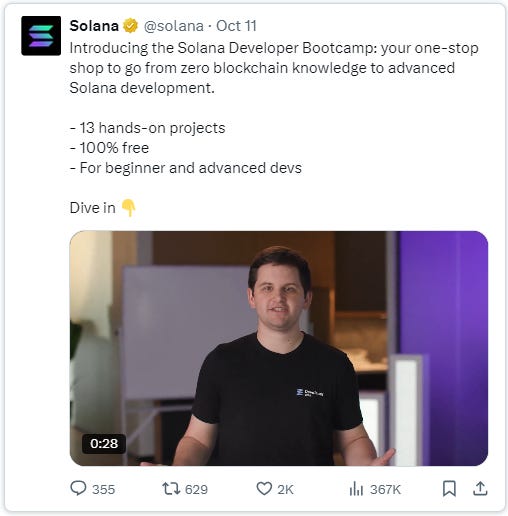Screen dimensions: 508x516
Task: Open the Solana profile avatar logo
Action: (41, 36)
